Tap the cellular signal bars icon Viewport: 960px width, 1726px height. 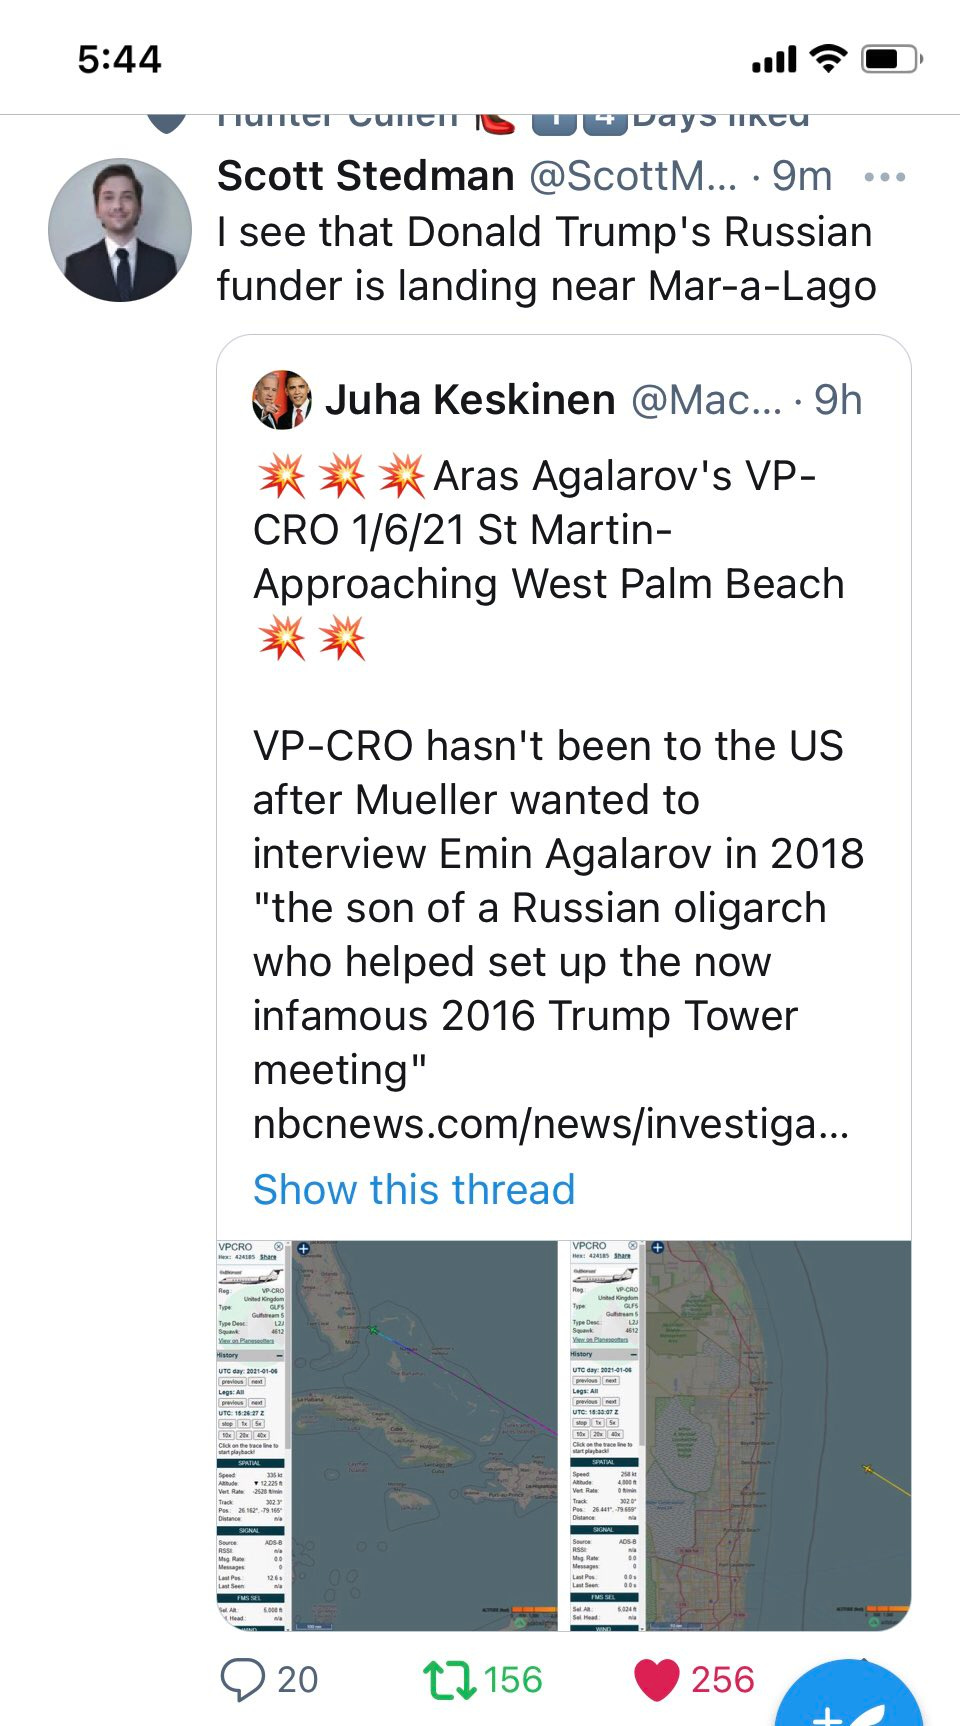click(x=773, y=60)
